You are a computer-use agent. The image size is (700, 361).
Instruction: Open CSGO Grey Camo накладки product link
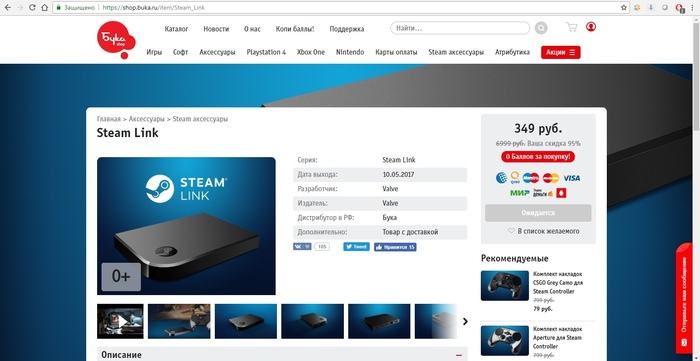click(558, 282)
